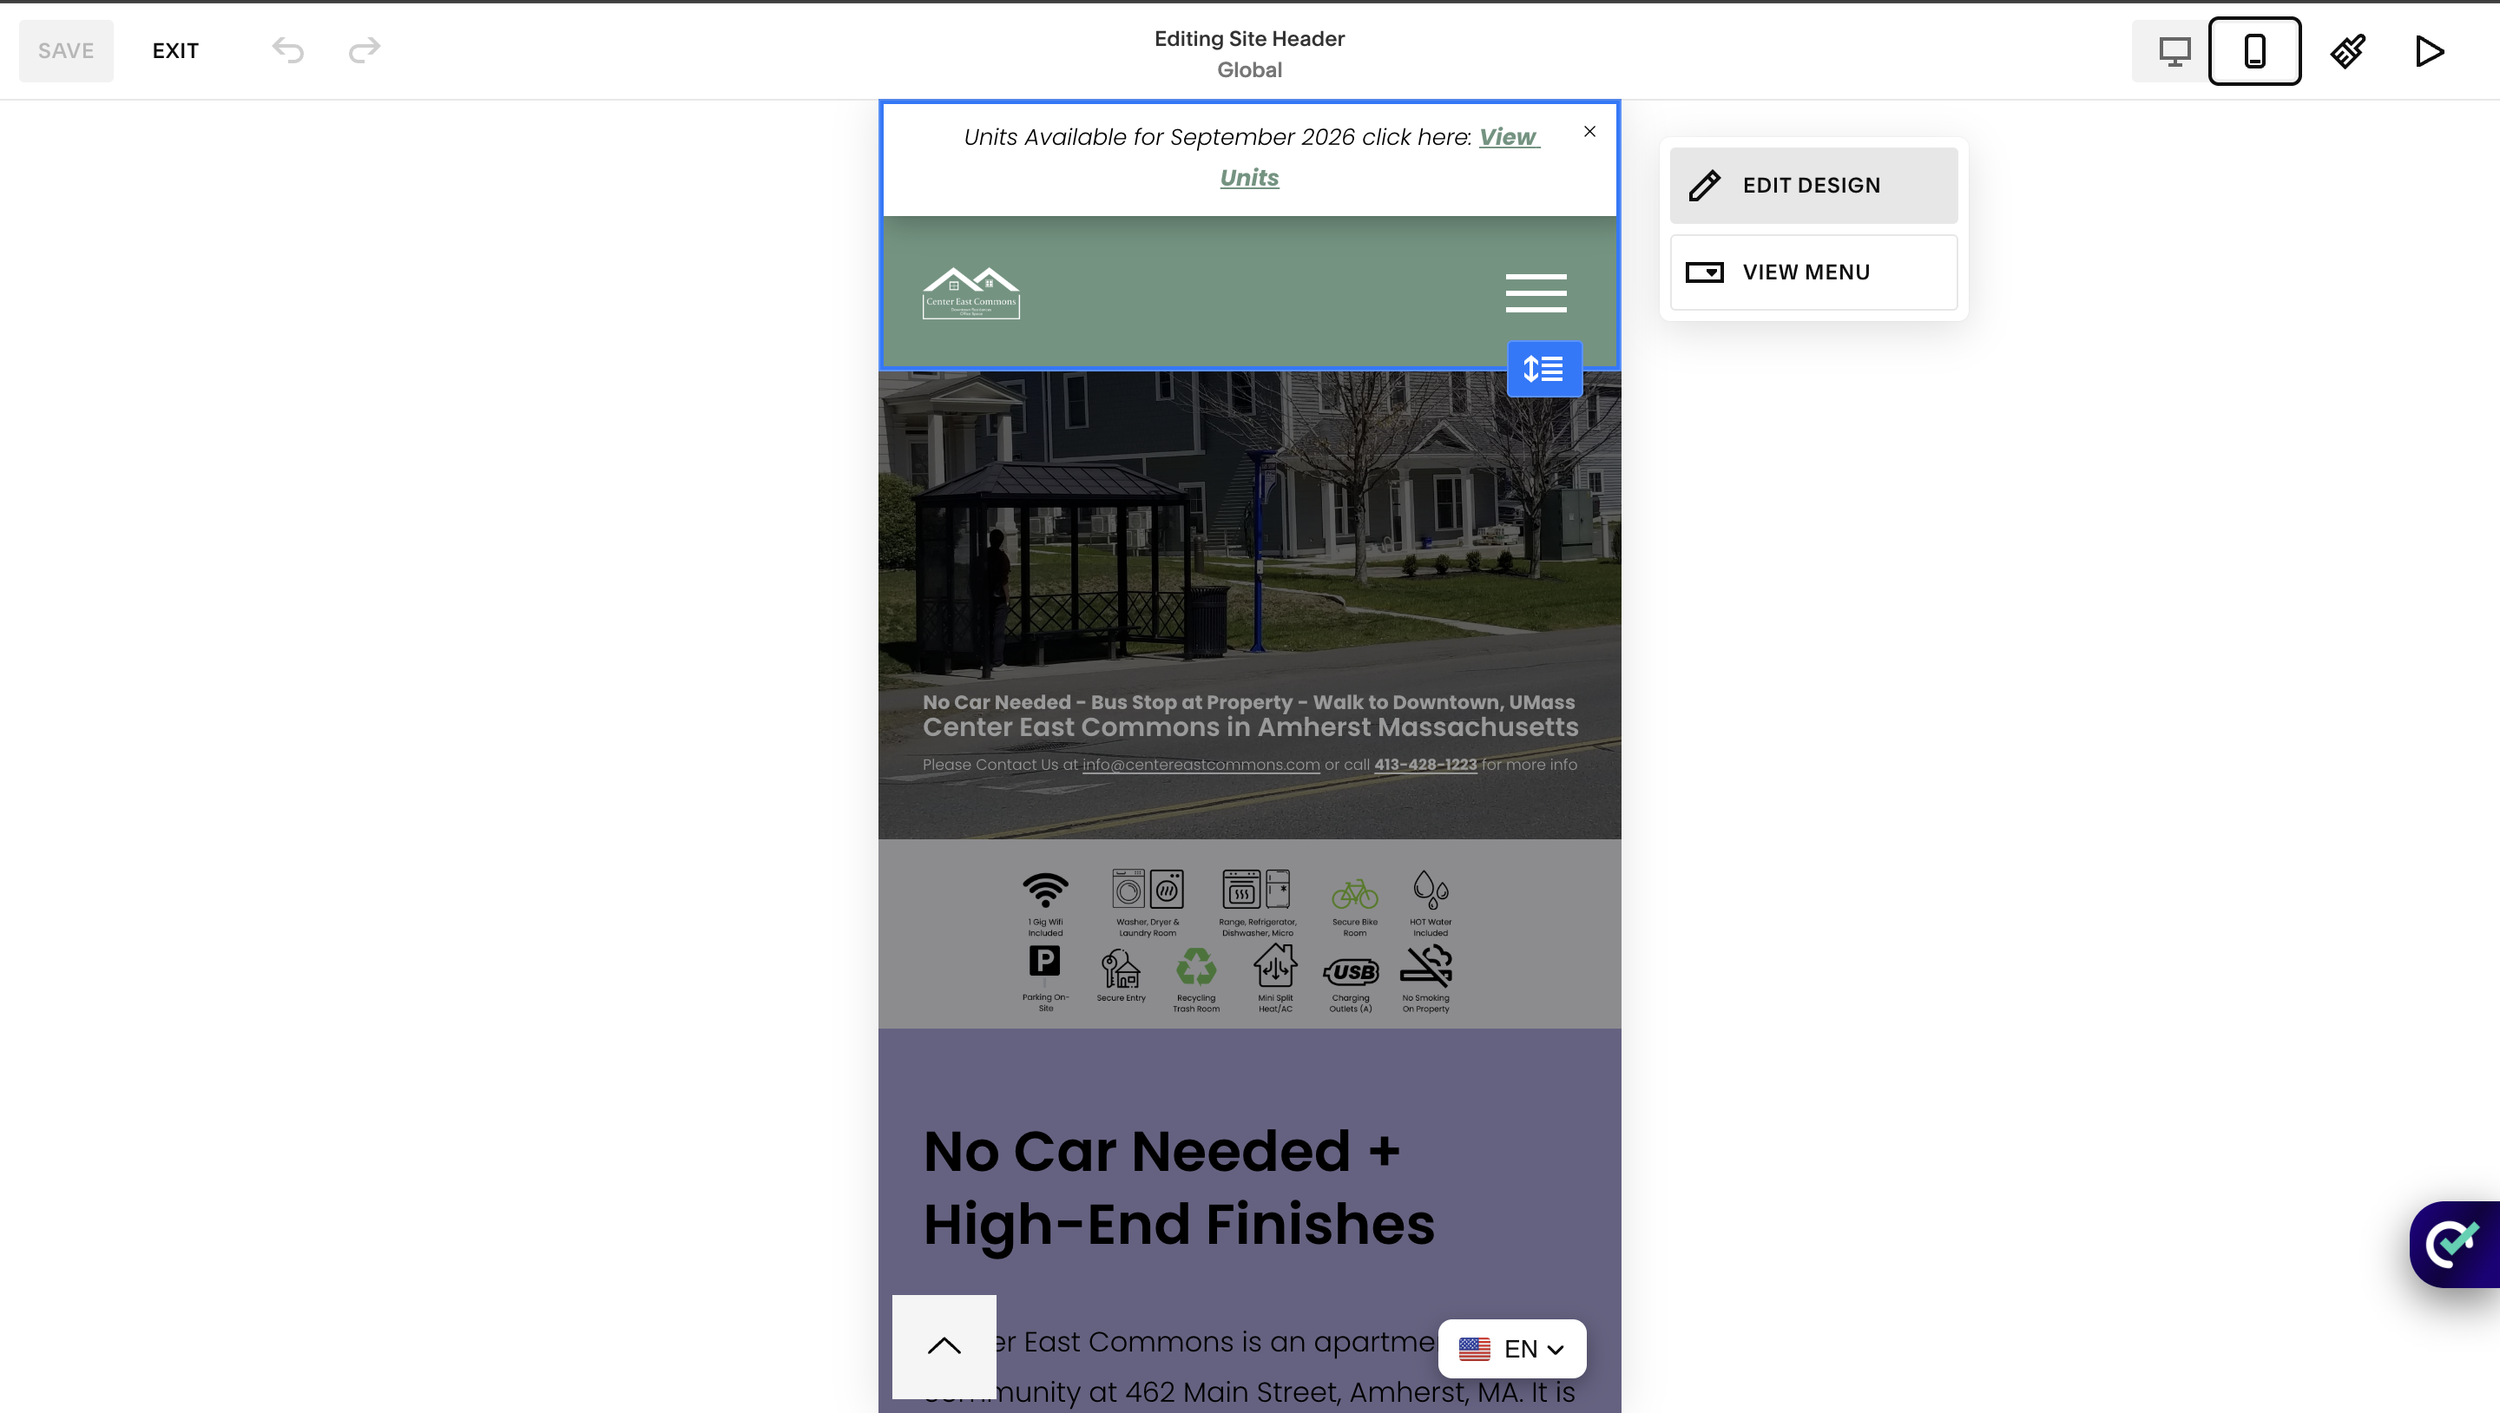Click Center East Commons in Amherst heading
Screen dimensions: 2500x1413
click(x=1250, y=727)
